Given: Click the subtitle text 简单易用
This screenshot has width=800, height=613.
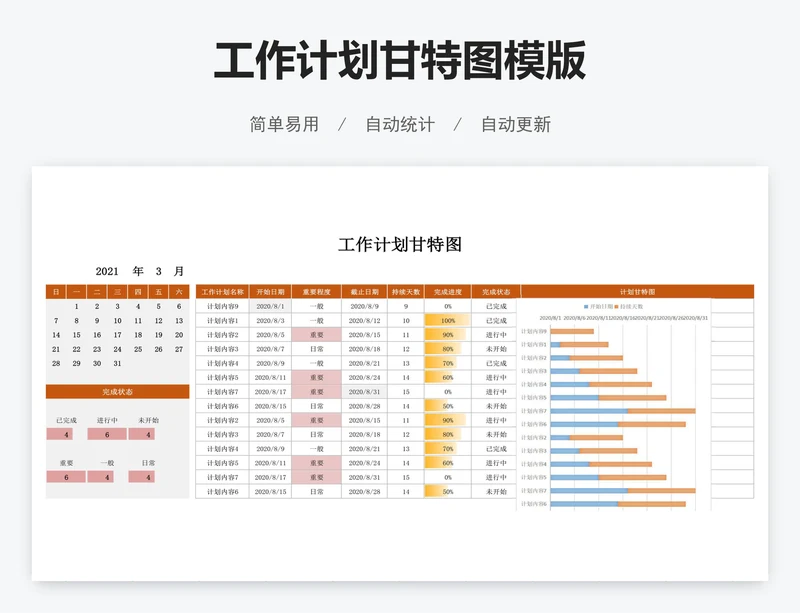Looking at the screenshot, I should click(x=284, y=125).
